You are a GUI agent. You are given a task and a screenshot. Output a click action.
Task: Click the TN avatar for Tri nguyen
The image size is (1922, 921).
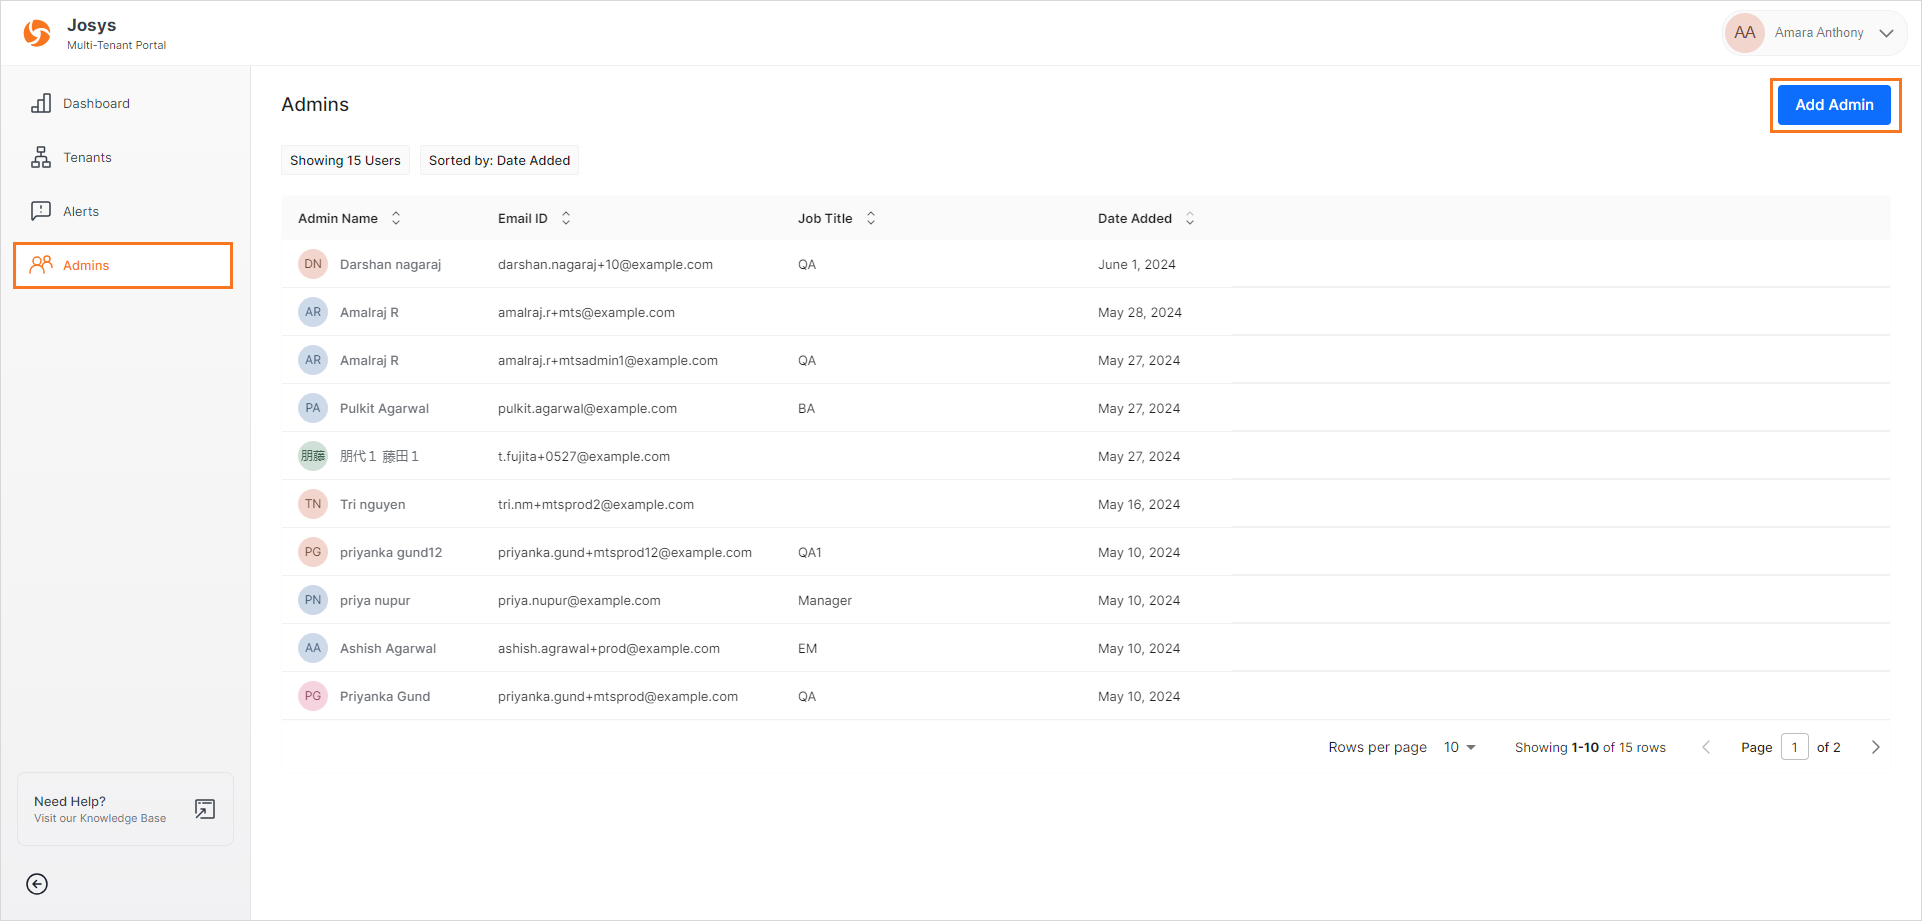pos(313,504)
